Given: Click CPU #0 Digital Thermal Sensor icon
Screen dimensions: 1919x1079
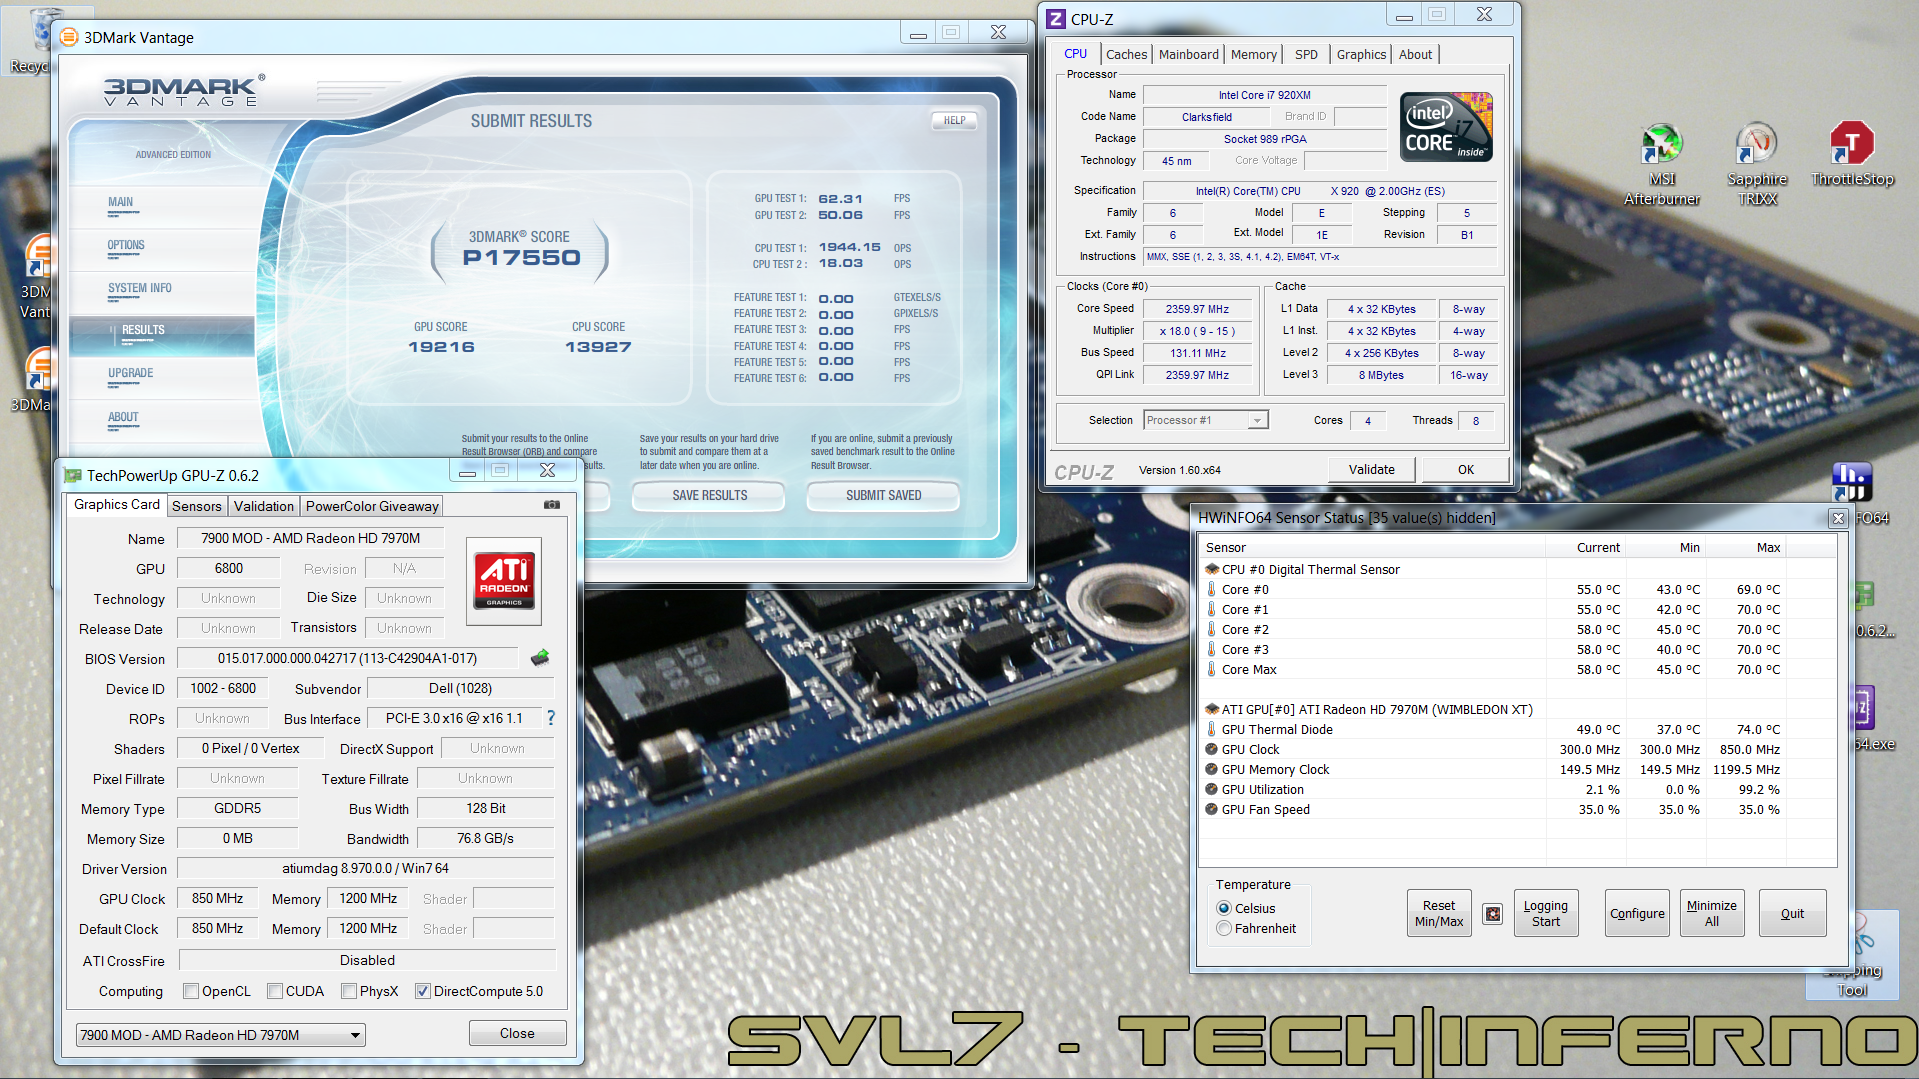Looking at the screenshot, I should click(x=1212, y=570).
